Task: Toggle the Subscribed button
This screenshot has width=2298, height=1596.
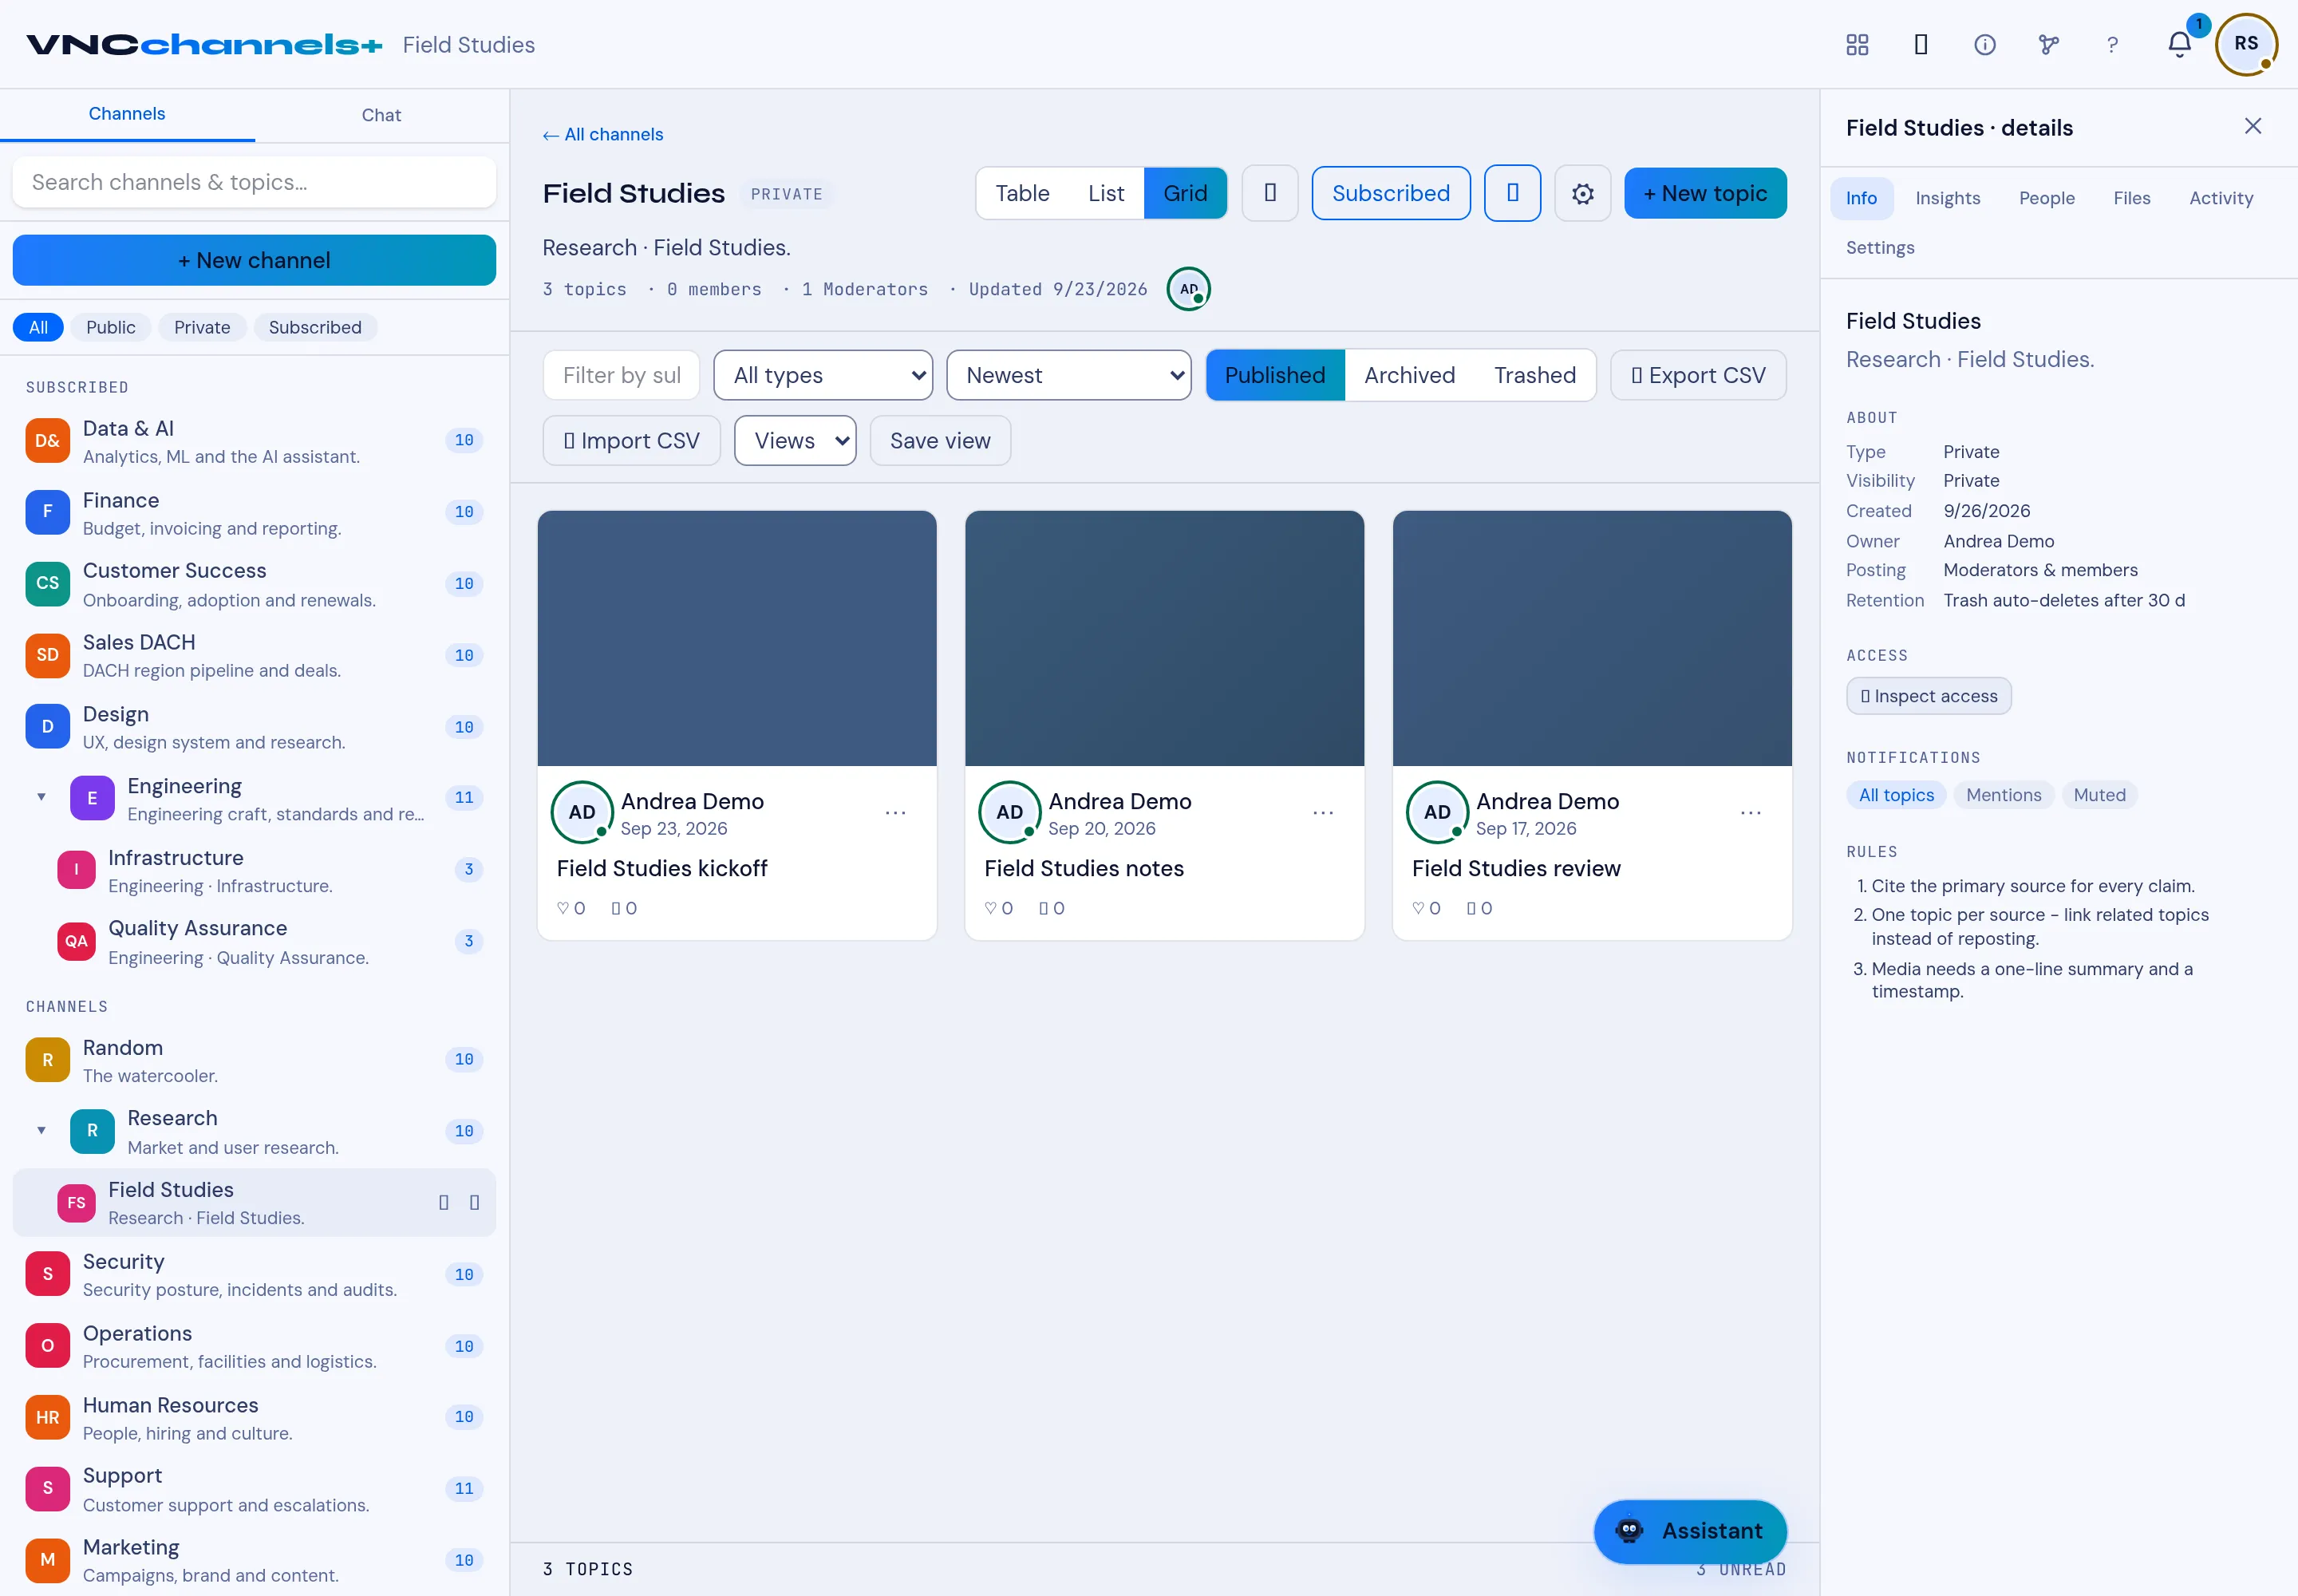Action: pos(1390,193)
